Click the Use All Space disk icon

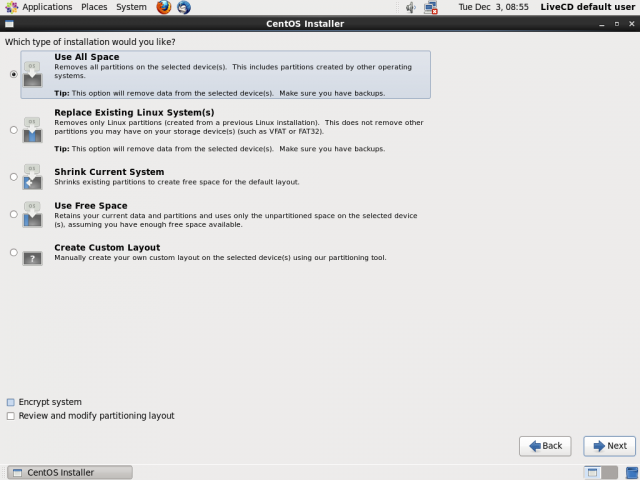point(33,75)
